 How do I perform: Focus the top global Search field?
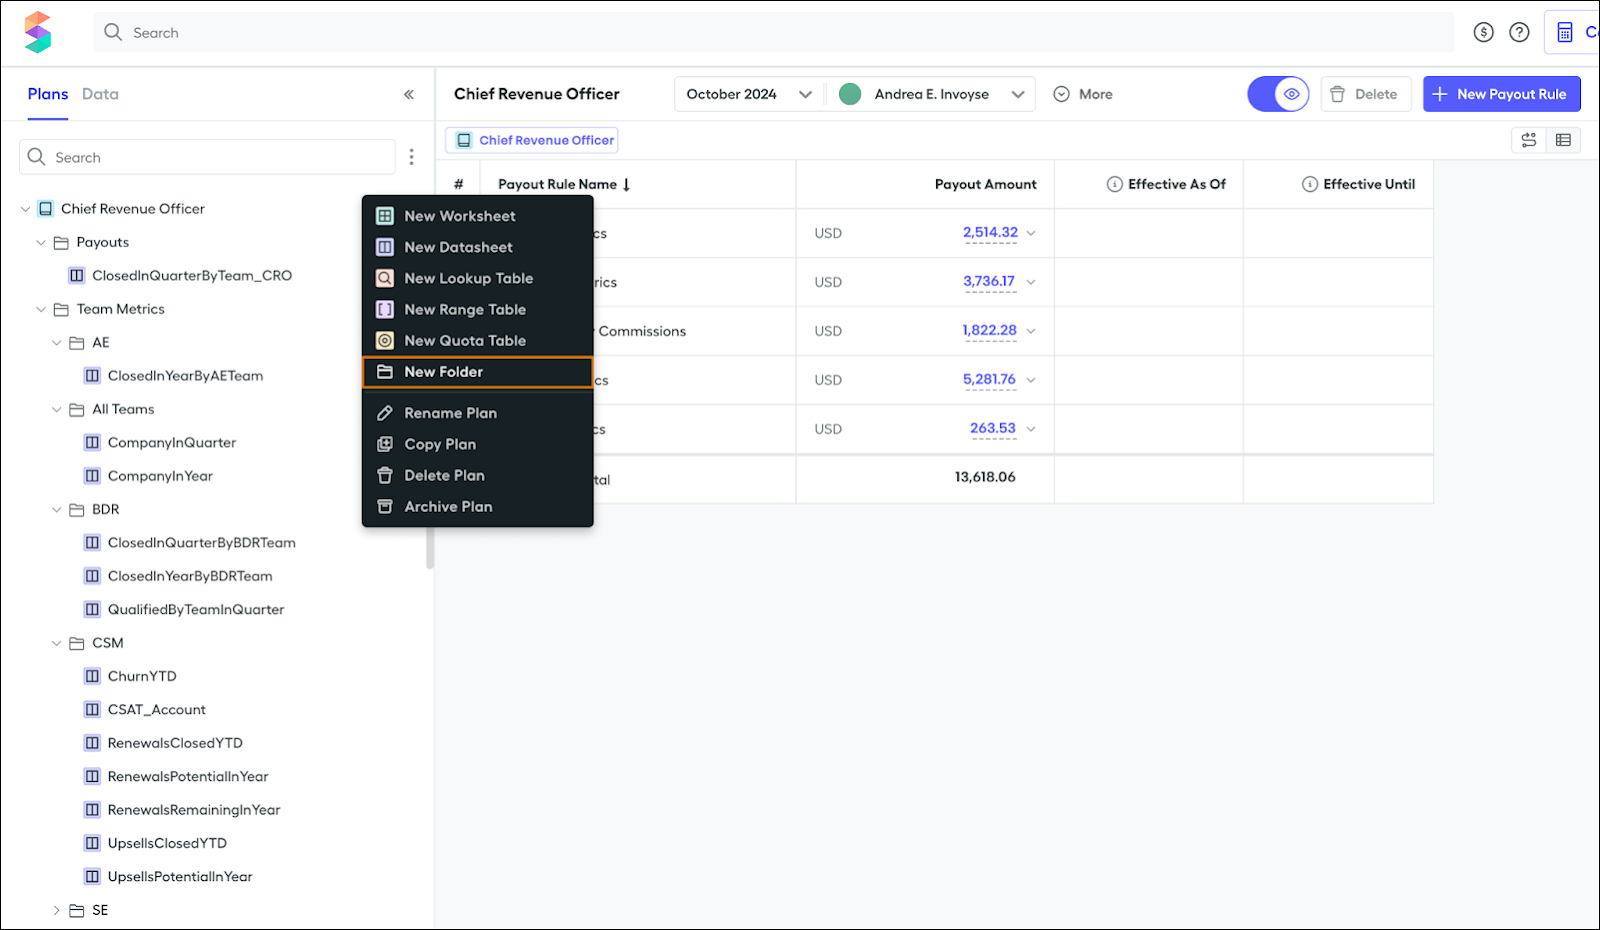pyautogui.click(x=774, y=33)
